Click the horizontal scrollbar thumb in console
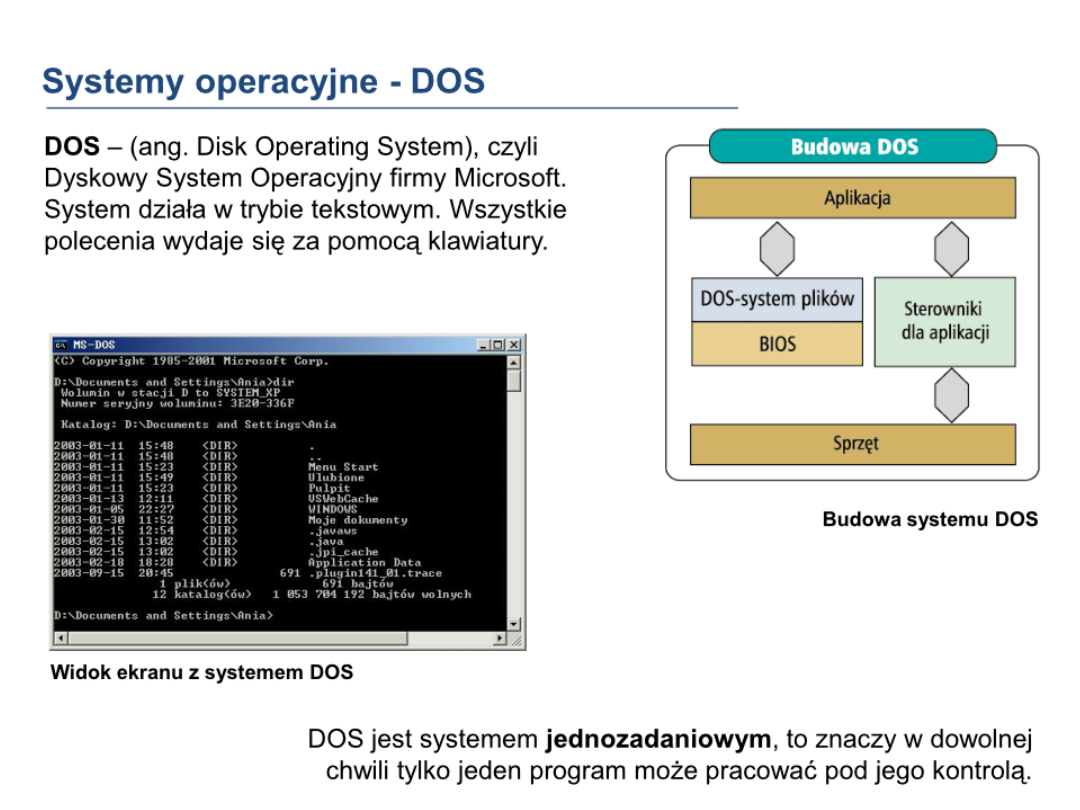This screenshot has width=1080, height=810. coord(237,638)
